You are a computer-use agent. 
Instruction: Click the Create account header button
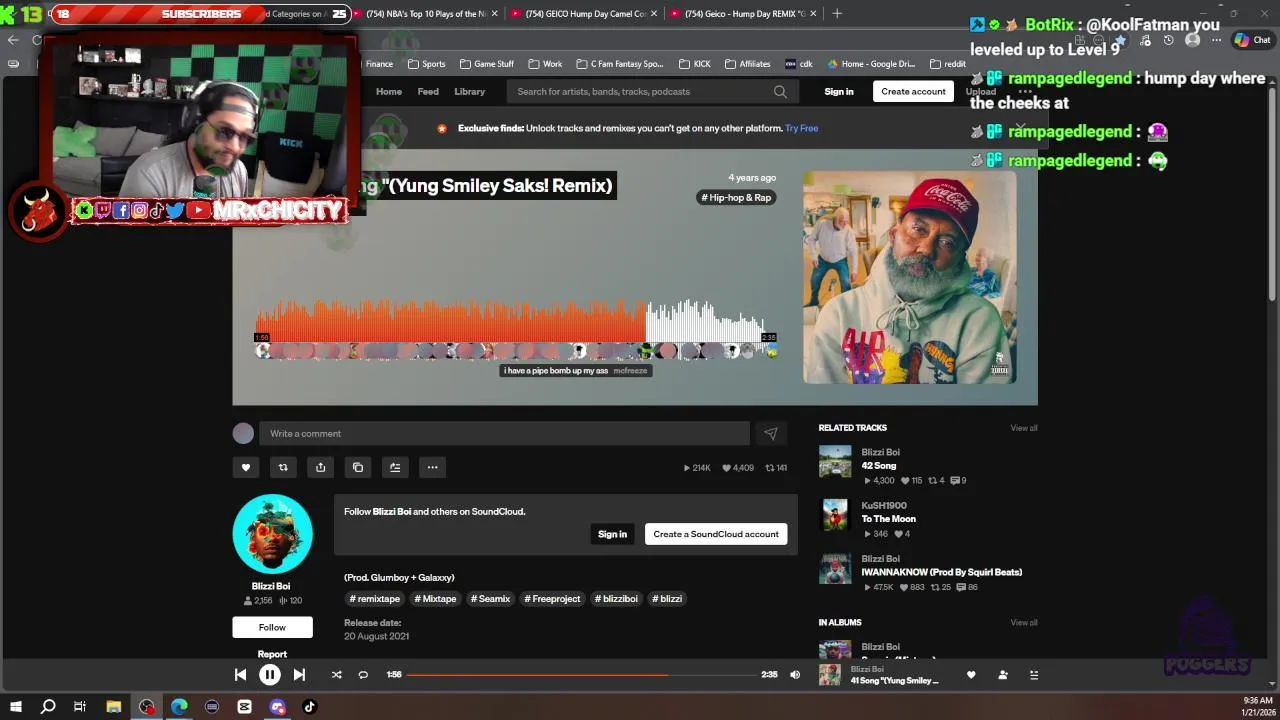click(x=913, y=92)
